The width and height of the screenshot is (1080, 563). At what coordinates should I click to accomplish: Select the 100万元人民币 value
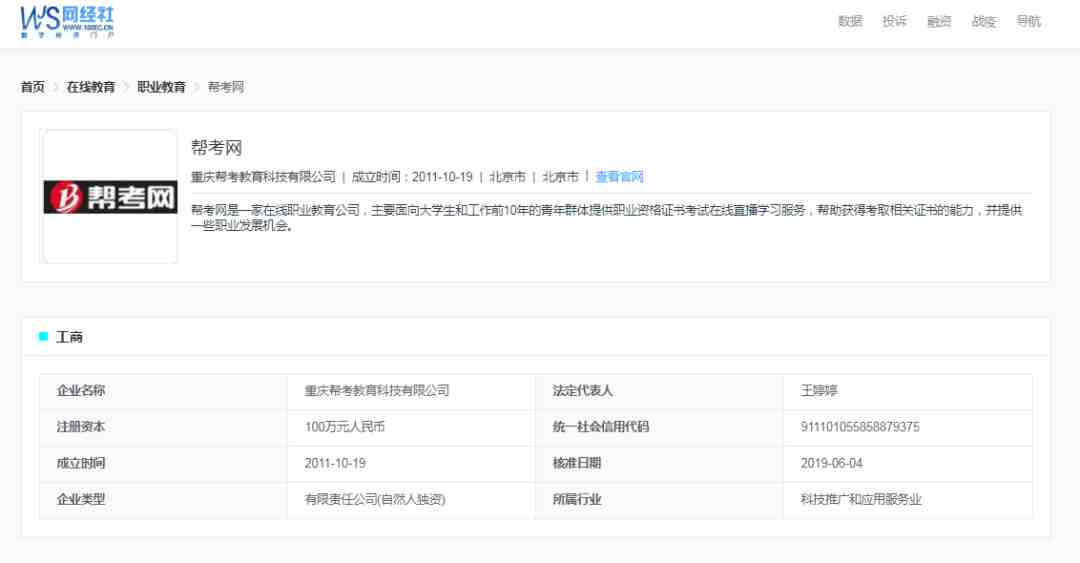point(344,427)
